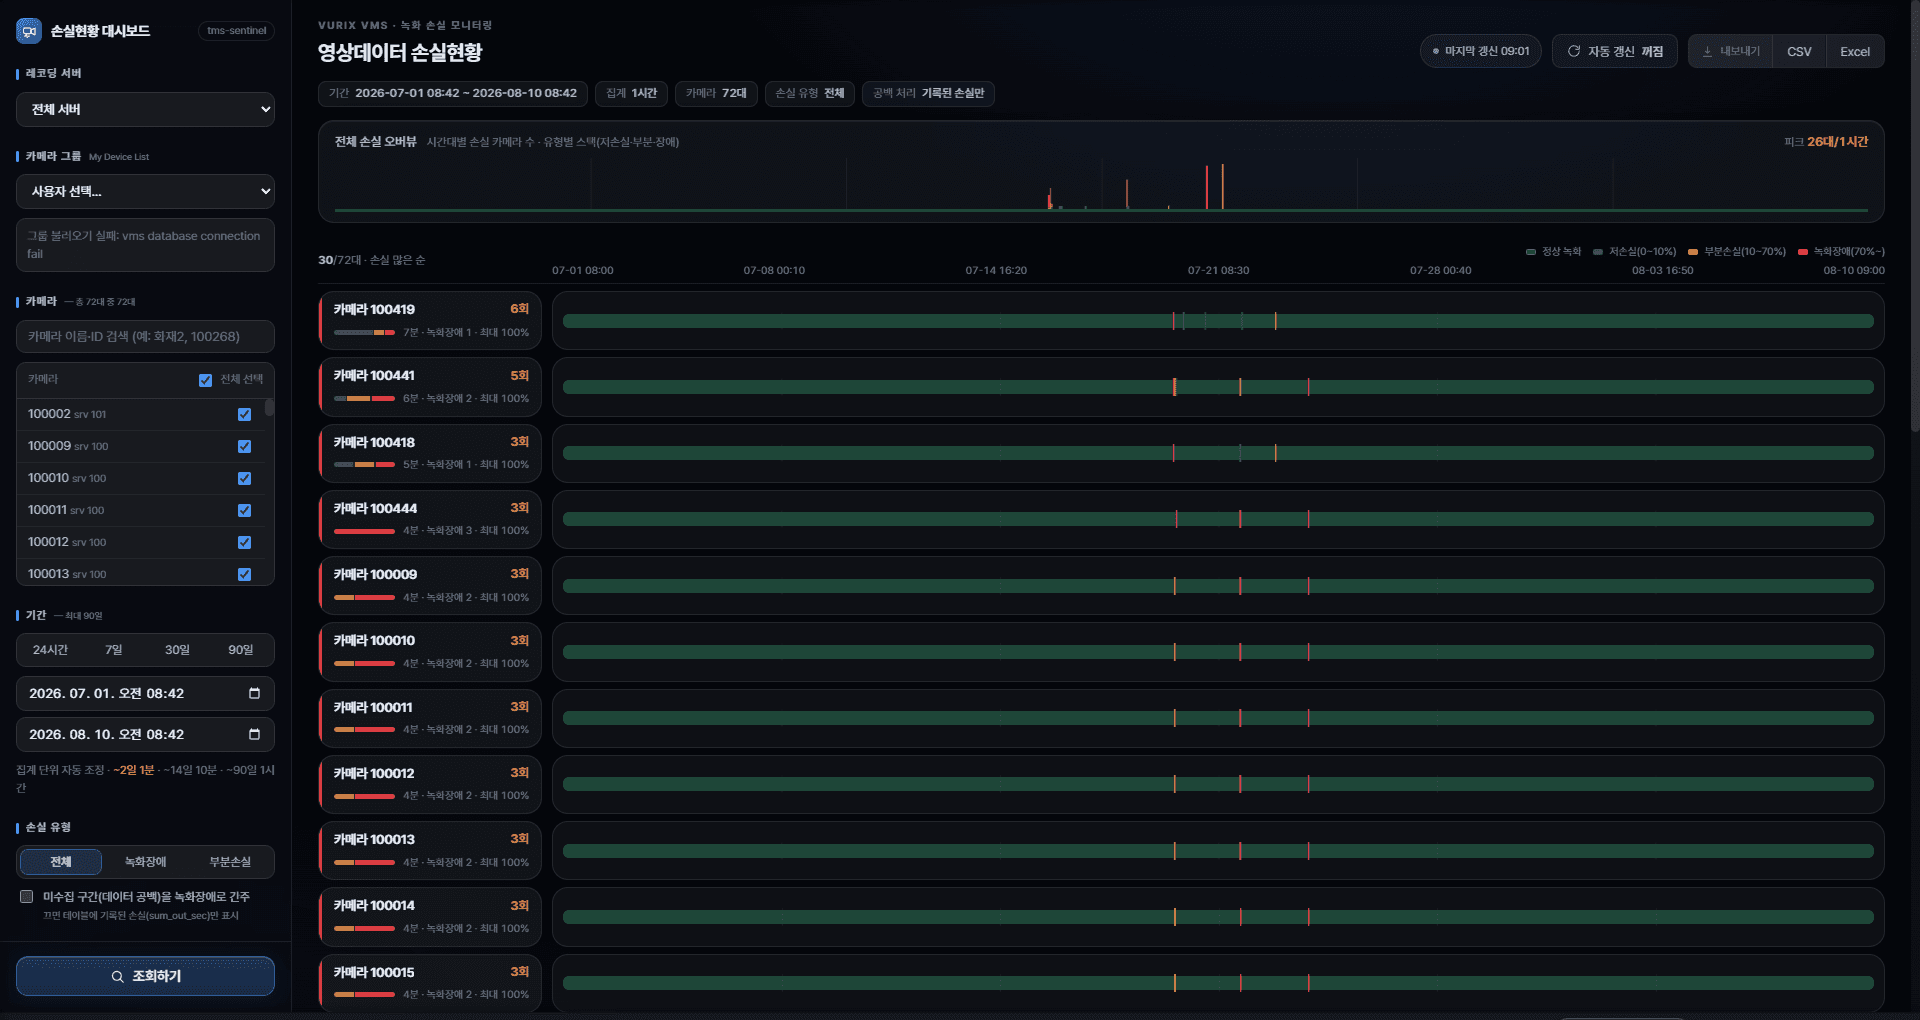
Task: Click the 부분손실(10~70%) legend swatch
Action: (1693, 252)
